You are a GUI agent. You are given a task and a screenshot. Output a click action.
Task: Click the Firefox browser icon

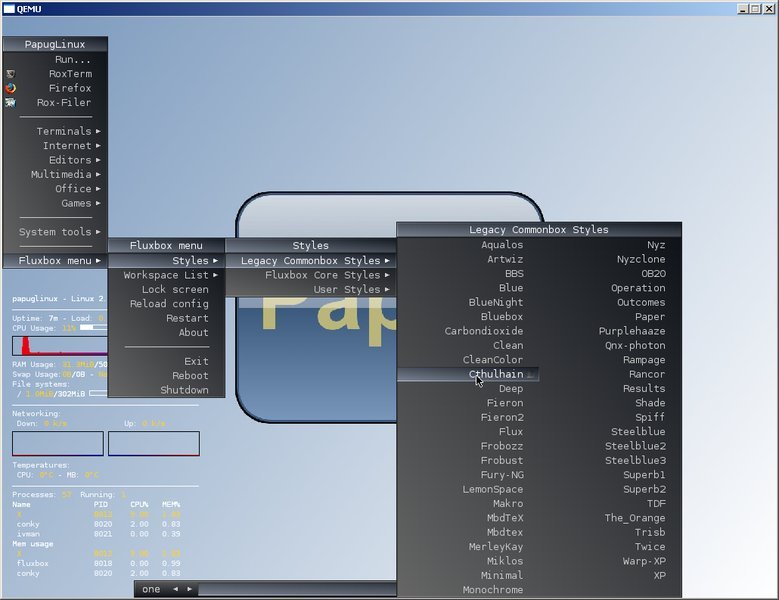10,88
